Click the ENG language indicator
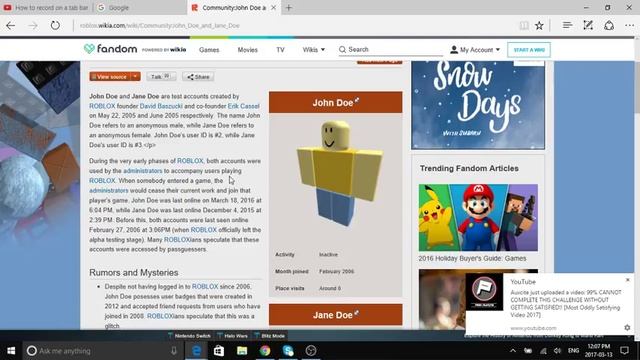The height and width of the screenshot is (360, 640). coord(573,351)
